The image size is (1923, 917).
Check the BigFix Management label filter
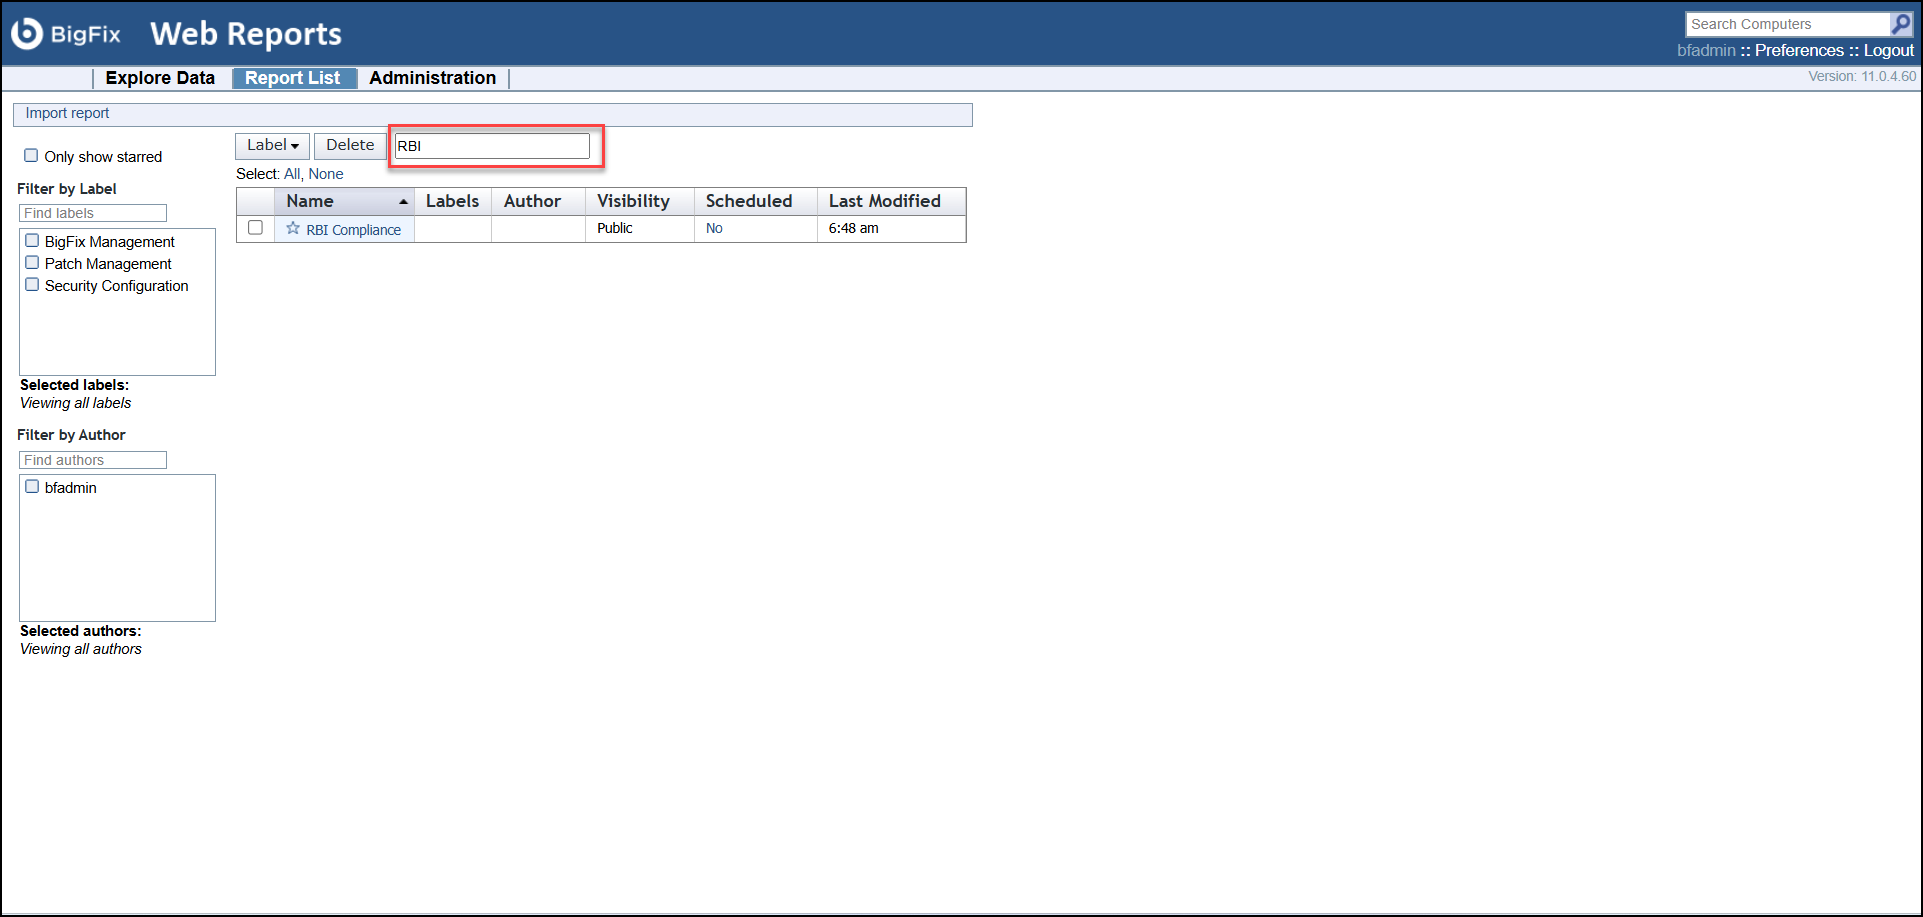[x=32, y=240]
